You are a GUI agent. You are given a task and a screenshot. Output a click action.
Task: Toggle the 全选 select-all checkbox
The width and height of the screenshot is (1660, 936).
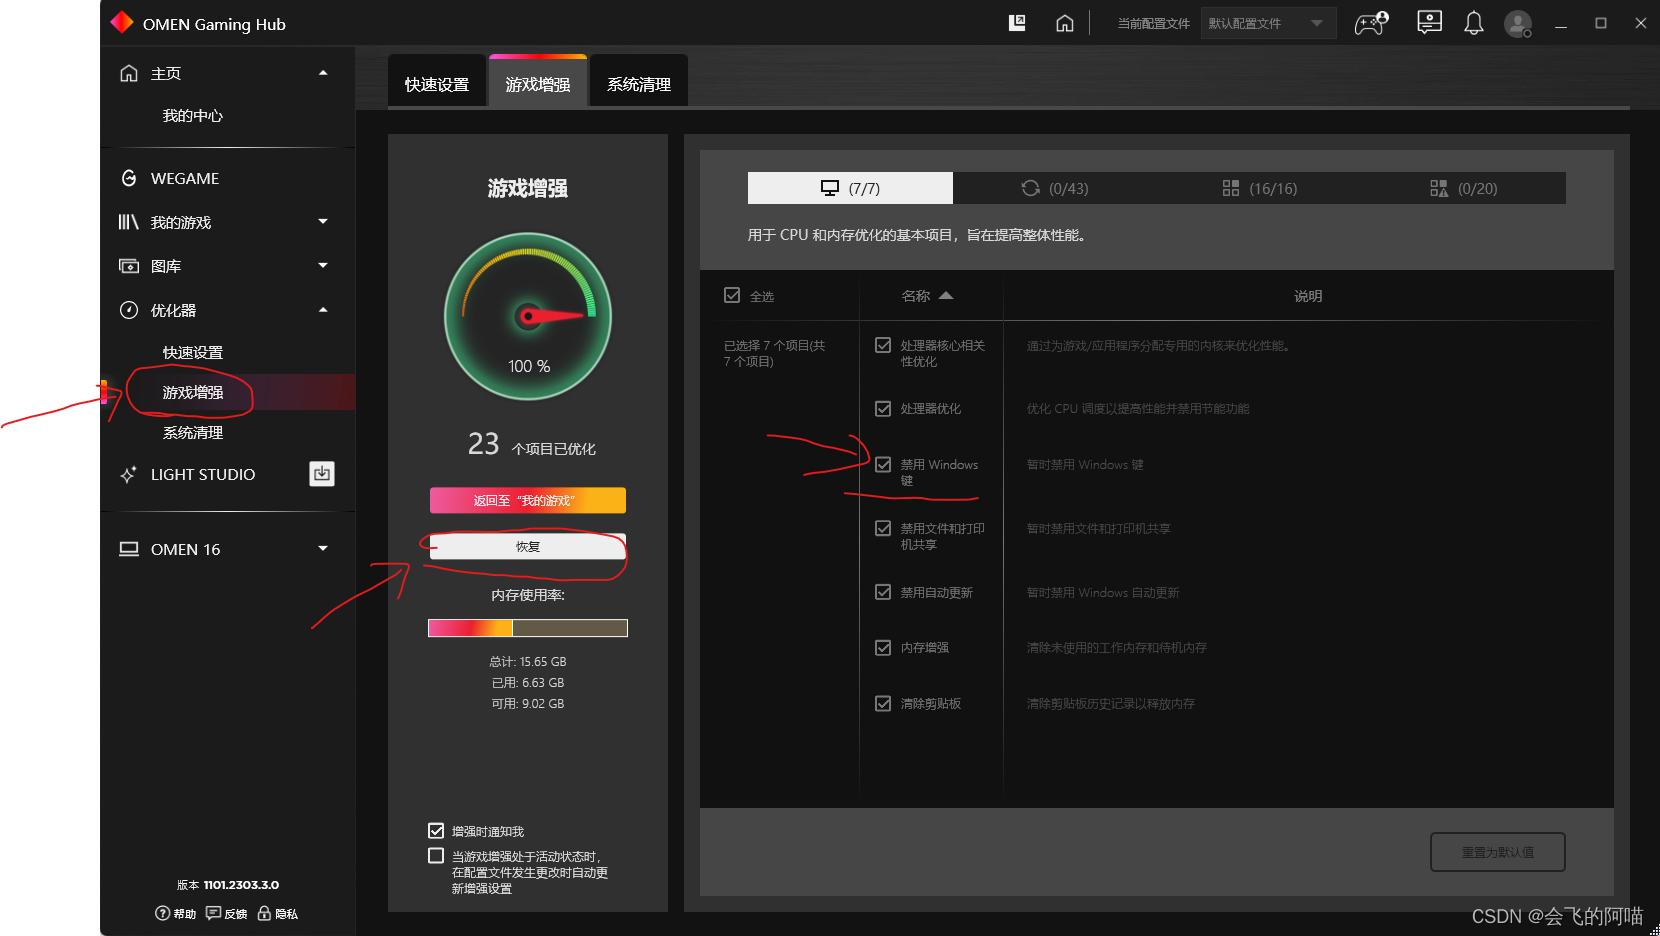732,295
